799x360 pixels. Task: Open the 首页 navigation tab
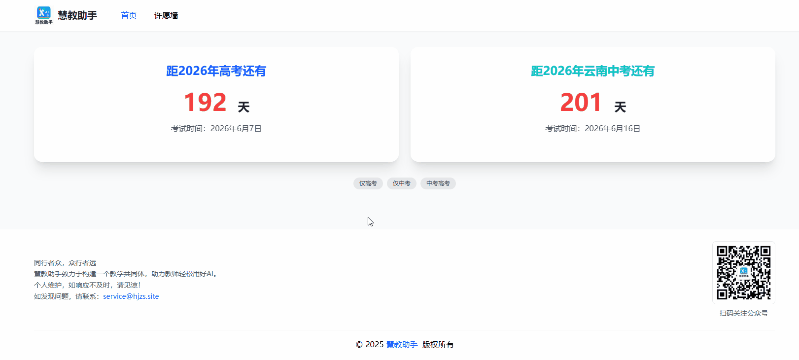128,16
